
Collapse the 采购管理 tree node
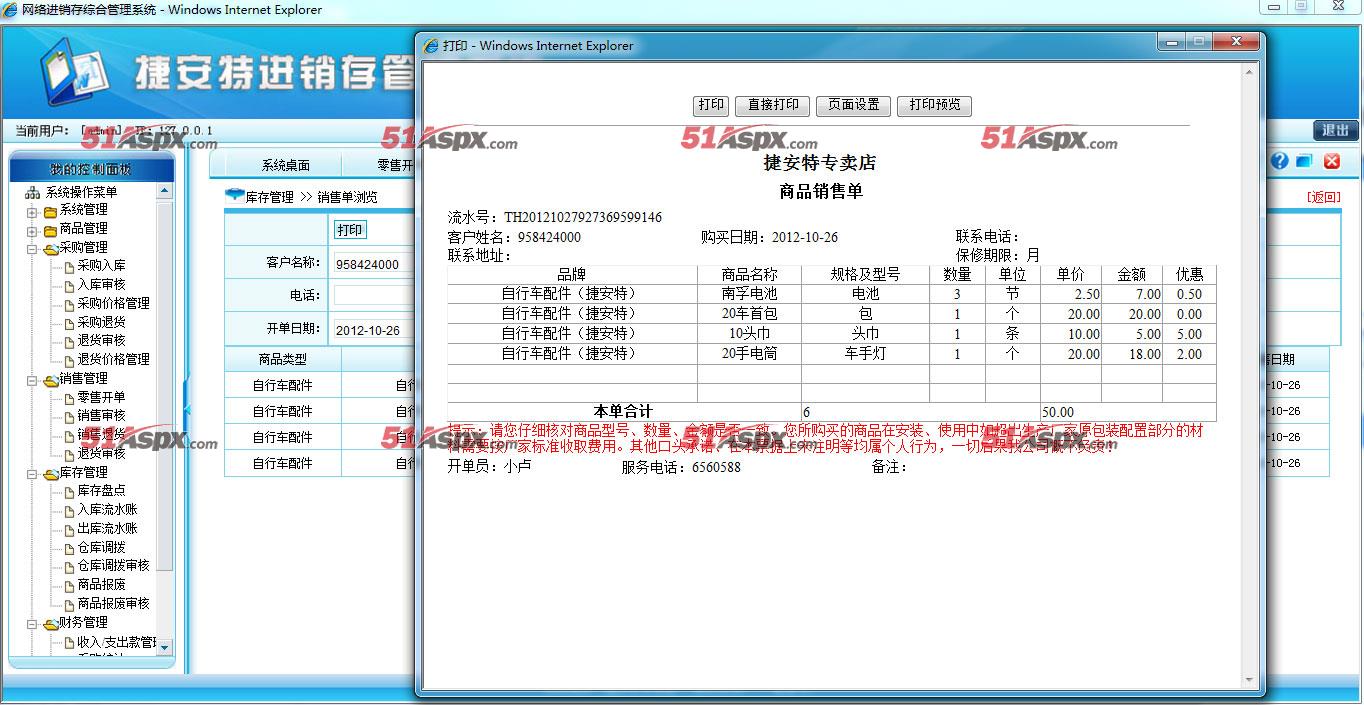(32, 249)
